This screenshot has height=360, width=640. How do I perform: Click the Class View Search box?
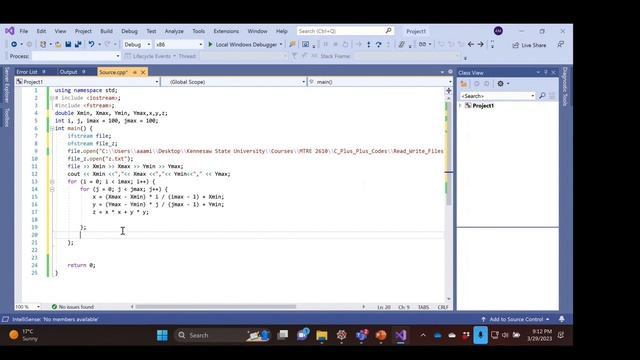pos(498,96)
